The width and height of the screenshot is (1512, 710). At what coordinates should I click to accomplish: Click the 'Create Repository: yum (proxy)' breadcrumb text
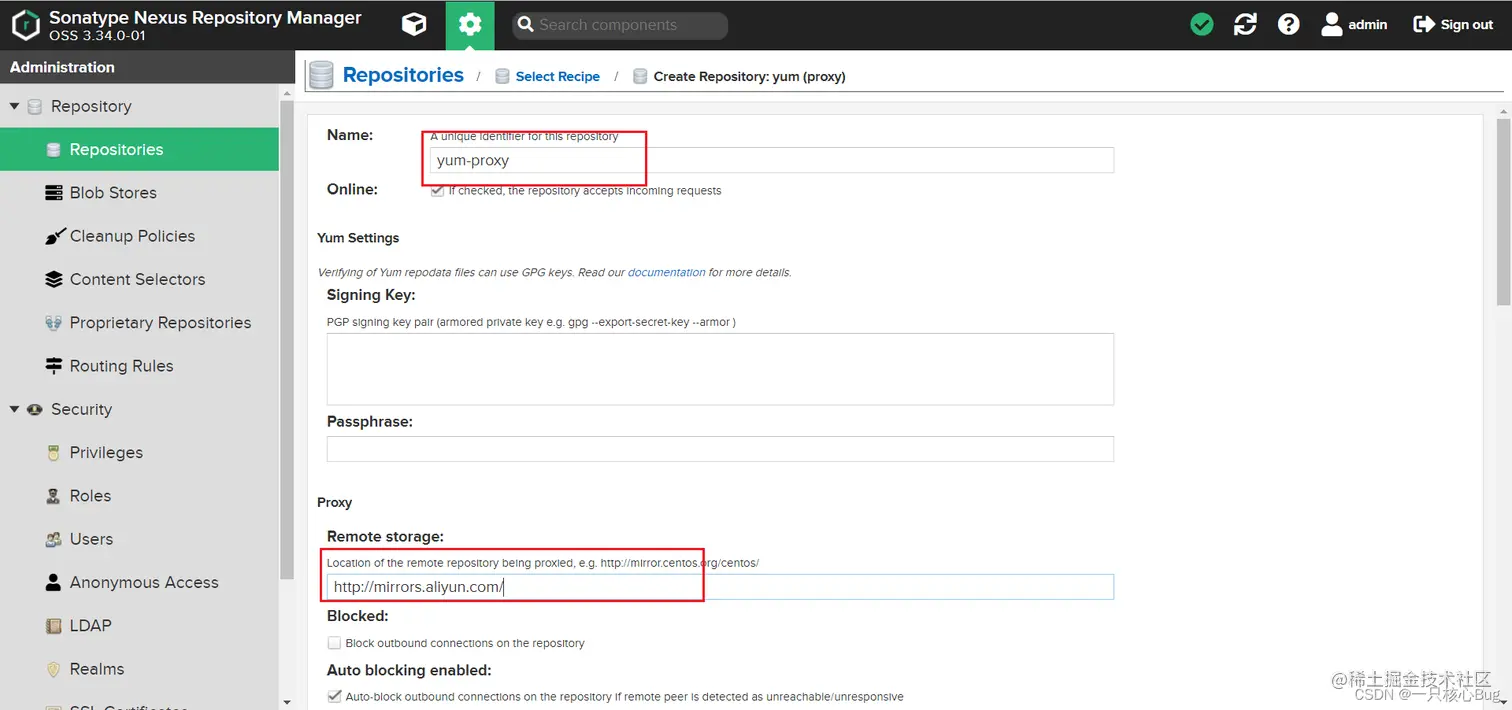tap(750, 76)
